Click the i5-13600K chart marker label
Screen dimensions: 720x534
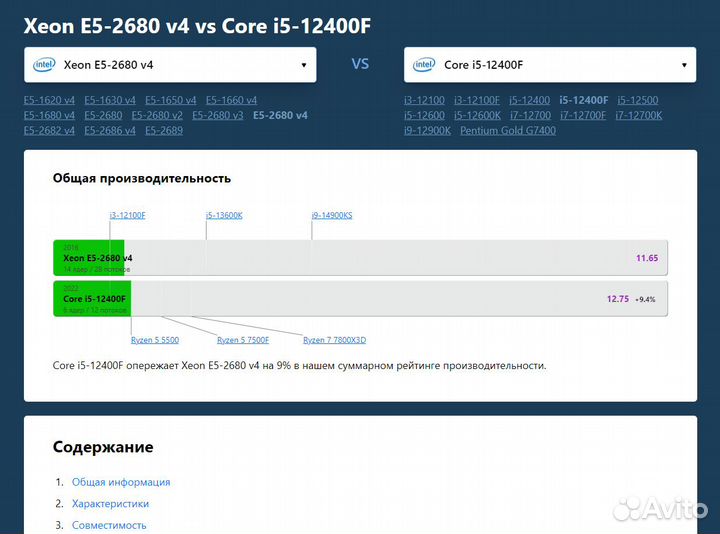point(224,215)
